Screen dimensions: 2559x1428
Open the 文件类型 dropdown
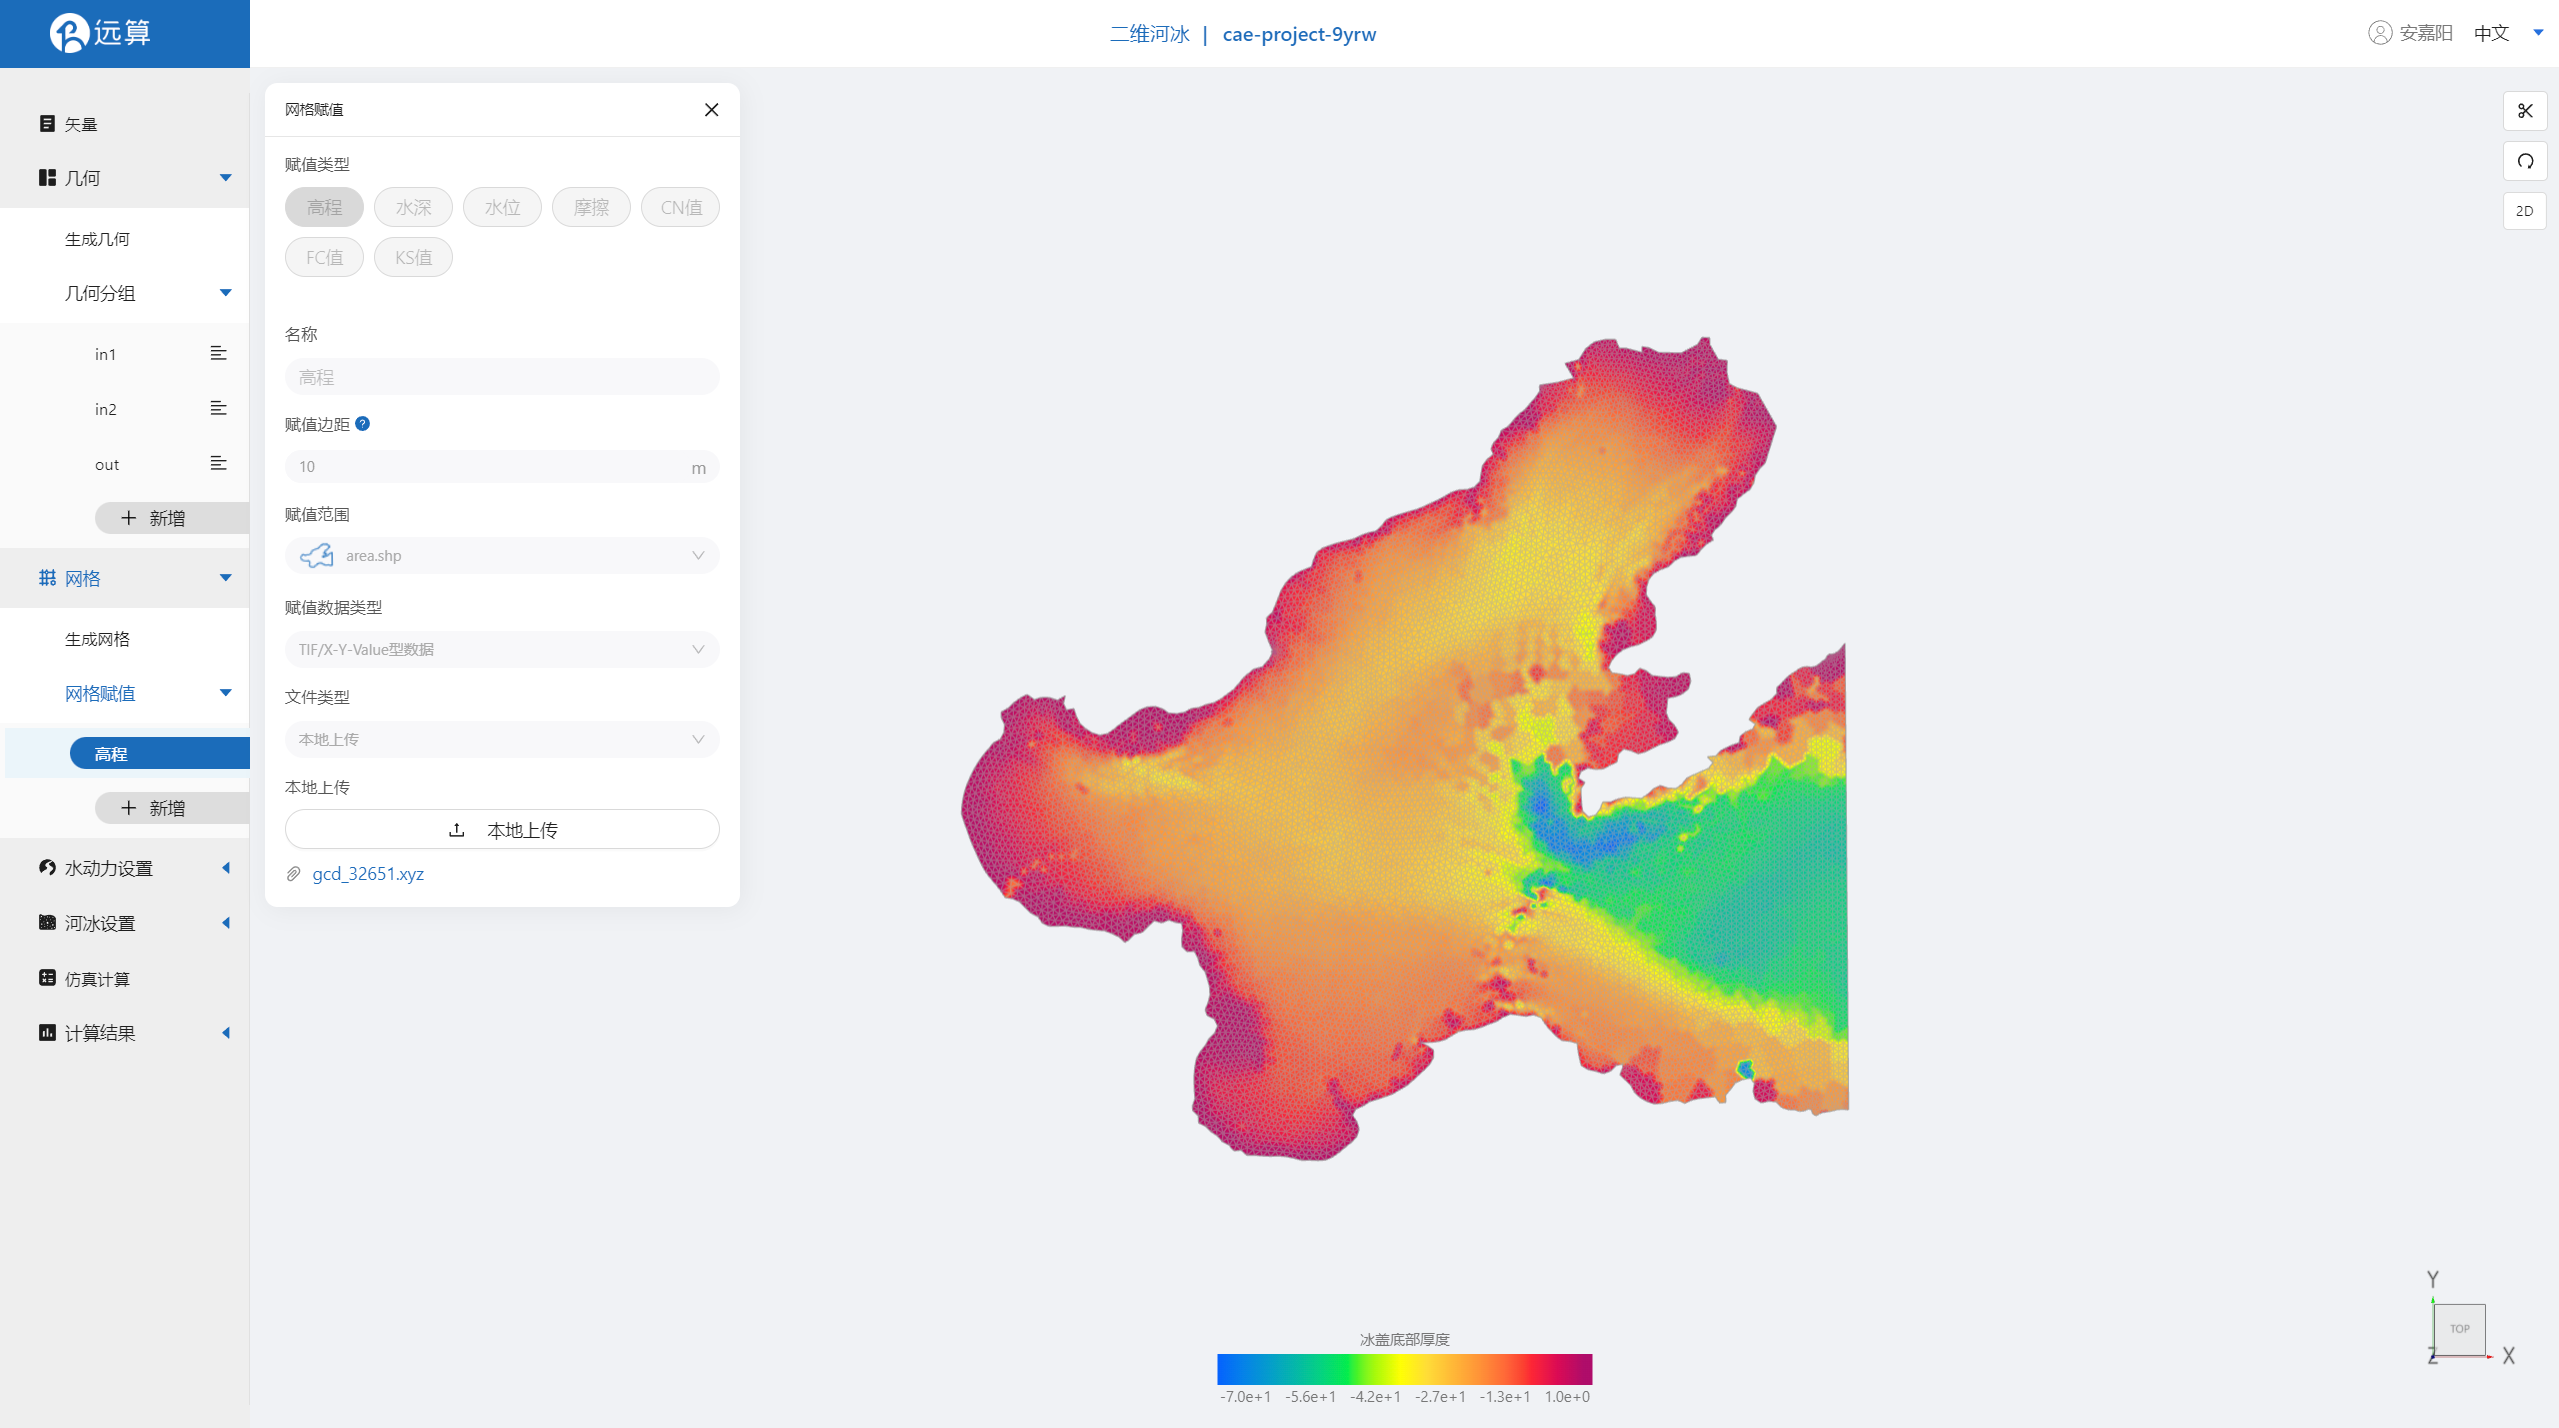pos(502,739)
